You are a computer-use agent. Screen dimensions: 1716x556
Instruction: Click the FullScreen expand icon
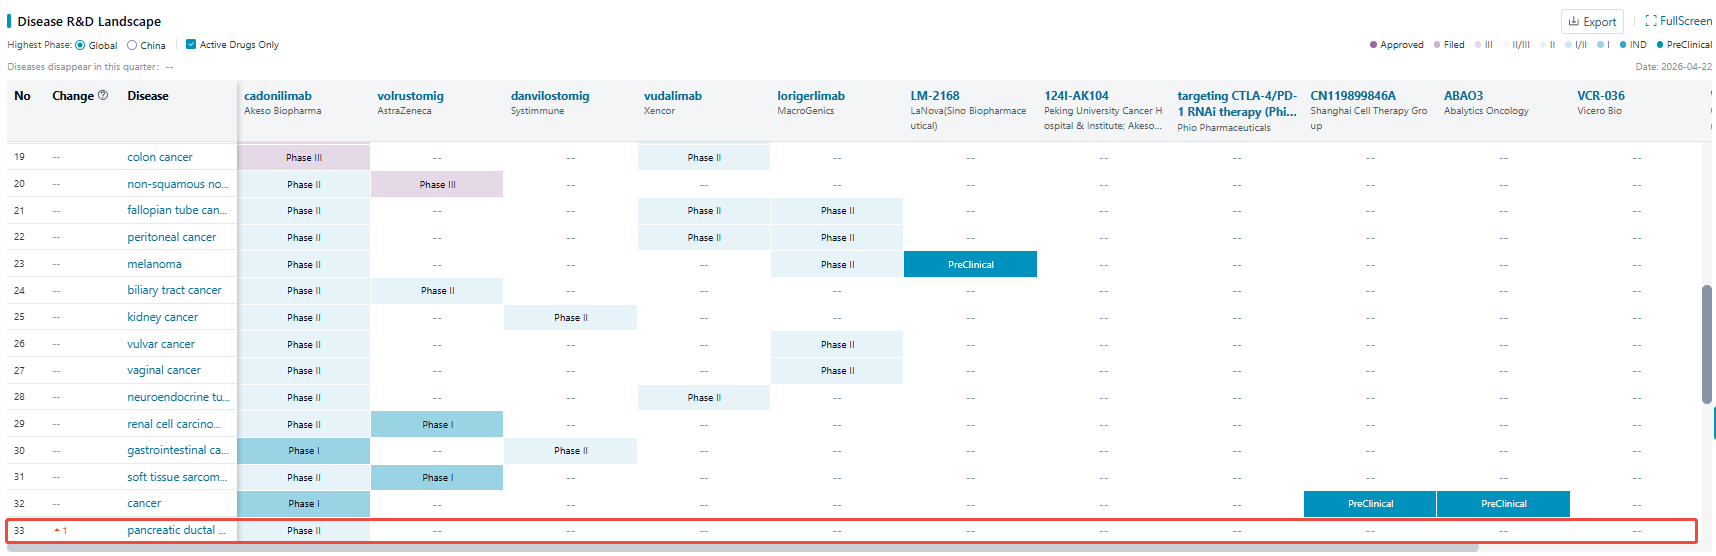[x=1651, y=21]
